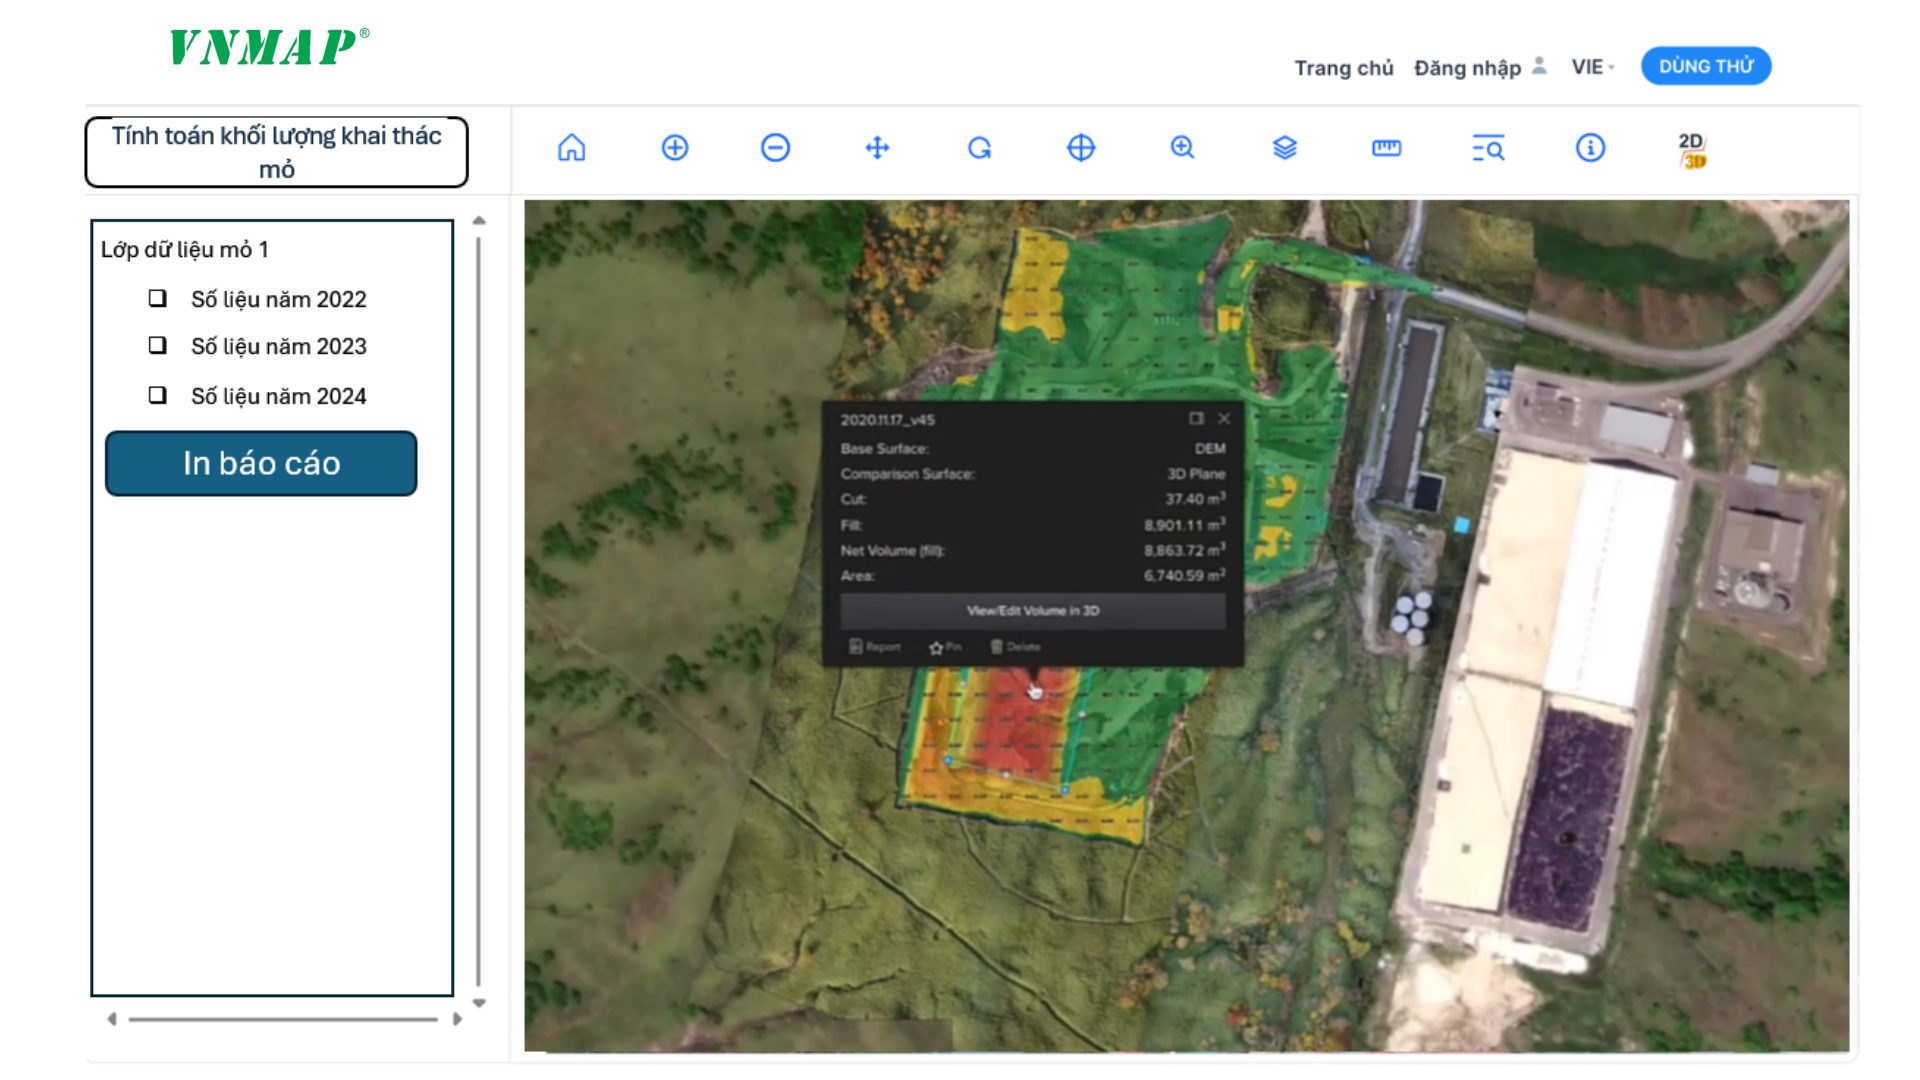The width and height of the screenshot is (1920, 1080).
Task: Open the VIE language dropdown
Action: pyautogui.click(x=1592, y=67)
